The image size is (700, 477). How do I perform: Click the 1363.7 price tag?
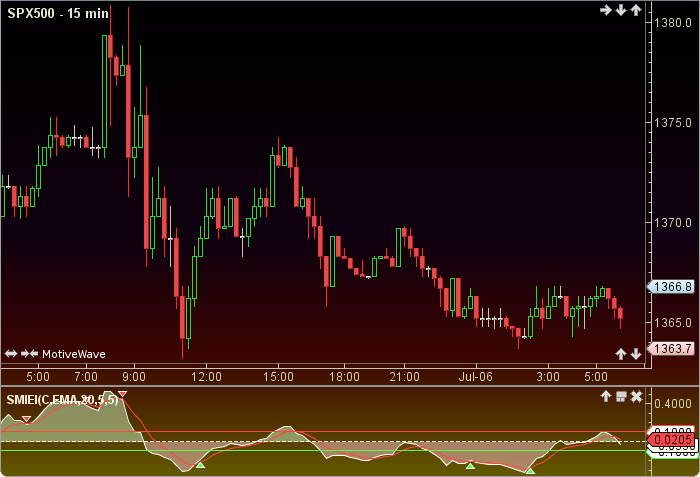pyautogui.click(x=671, y=348)
